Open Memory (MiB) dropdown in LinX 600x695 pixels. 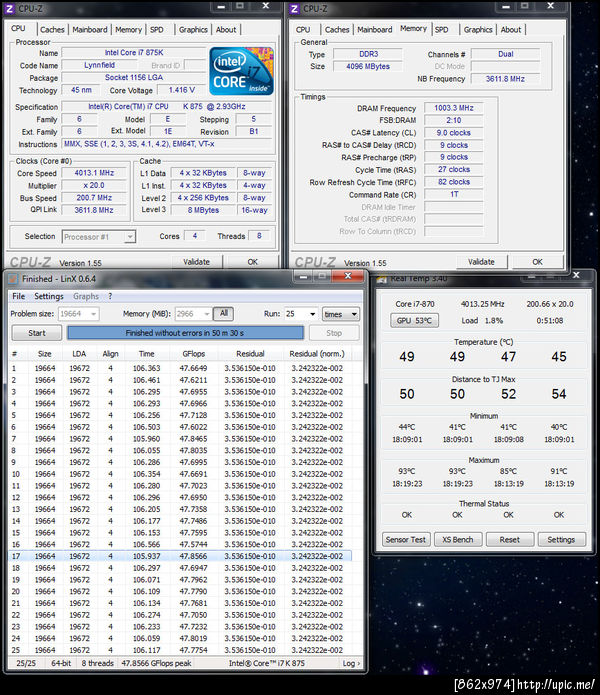(193, 314)
